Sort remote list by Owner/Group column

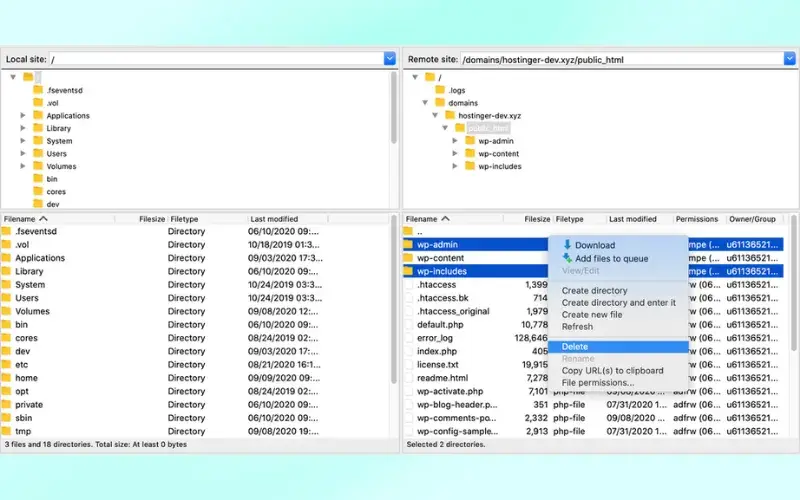[x=753, y=219]
